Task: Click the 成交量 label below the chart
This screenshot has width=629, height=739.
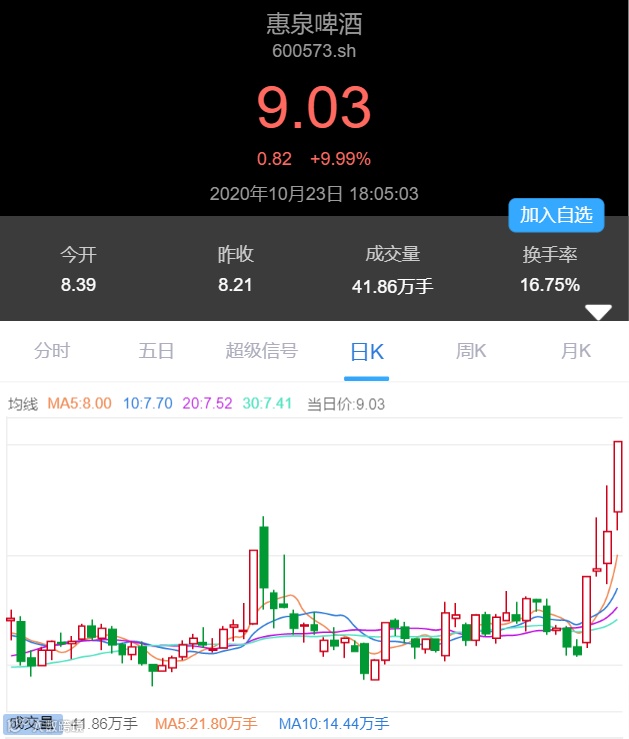Action: (x=32, y=723)
